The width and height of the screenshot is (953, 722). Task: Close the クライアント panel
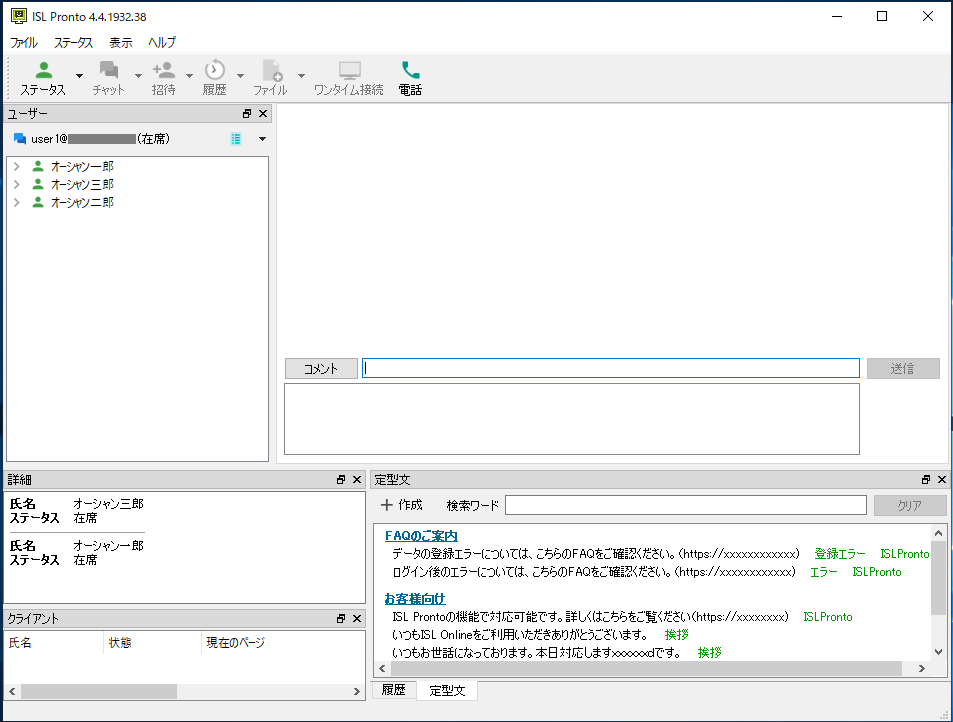pyautogui.click(x=357, y=618)
